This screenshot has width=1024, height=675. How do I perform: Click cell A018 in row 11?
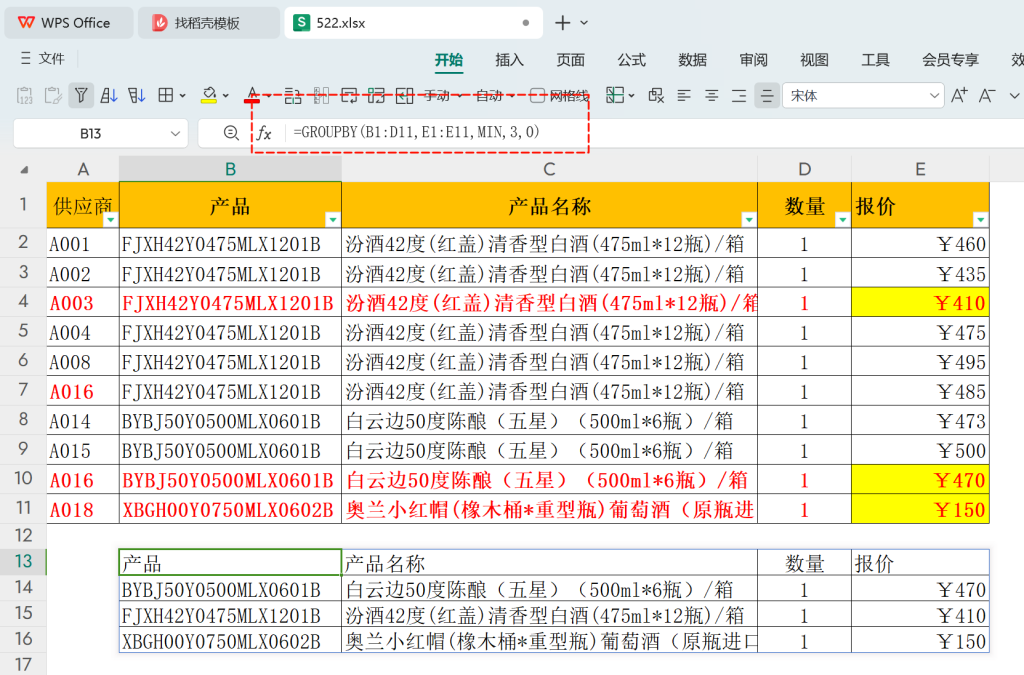83,509
